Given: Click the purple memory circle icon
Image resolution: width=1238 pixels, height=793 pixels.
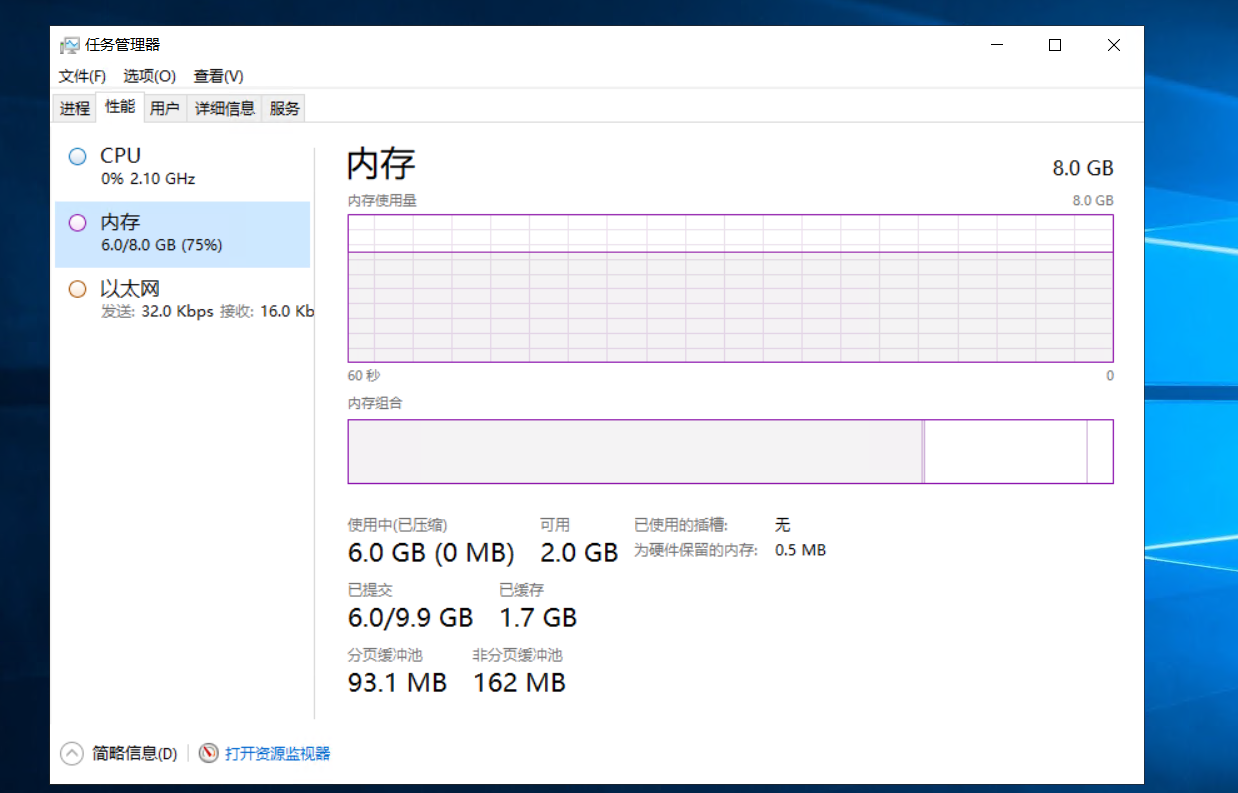Looking at the screenshot, I should point(77,223).
